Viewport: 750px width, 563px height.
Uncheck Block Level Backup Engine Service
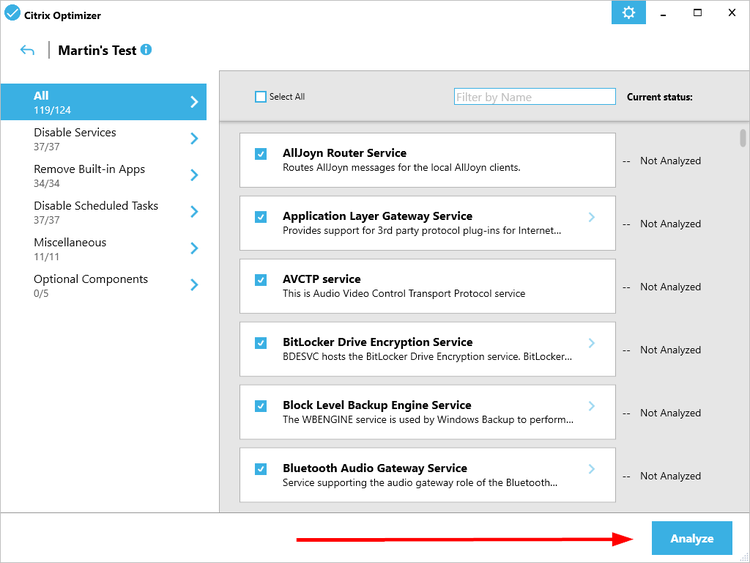(x=261, y=406)
